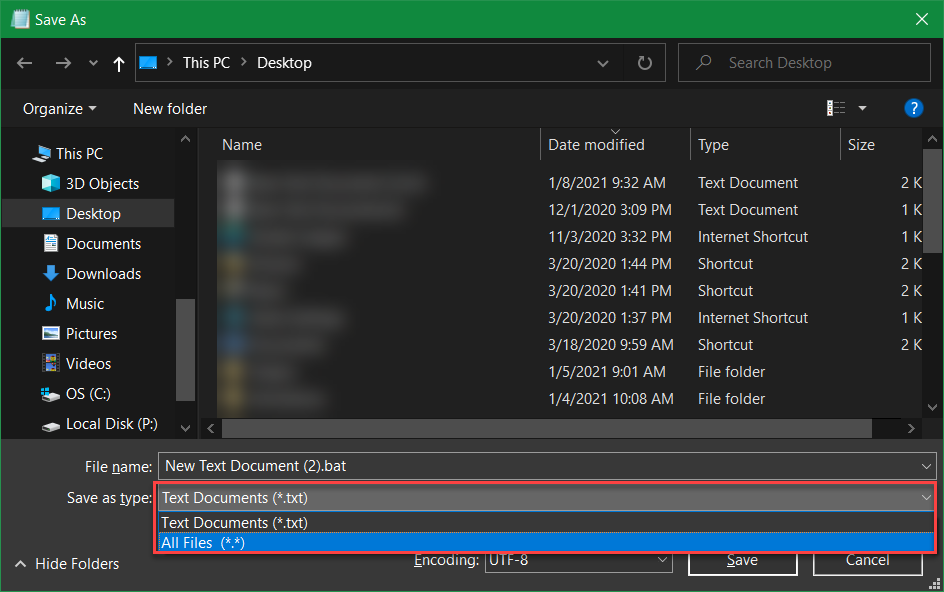Viewport: 944px width, 592px height.
Task: Open the Encoding dropdown showing UTF-8
Action: (578, 560)
